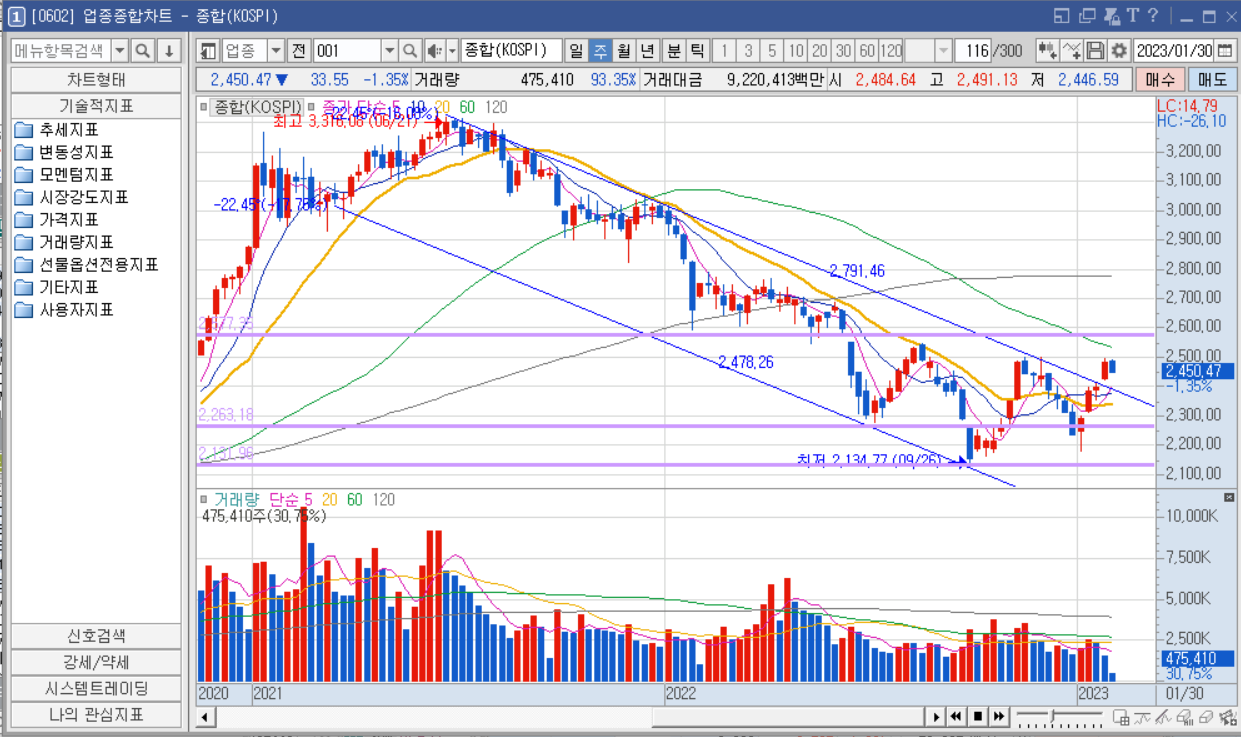
Task: Click the crosshair data window icon bottom right
Action: (x=1122, y=717)
